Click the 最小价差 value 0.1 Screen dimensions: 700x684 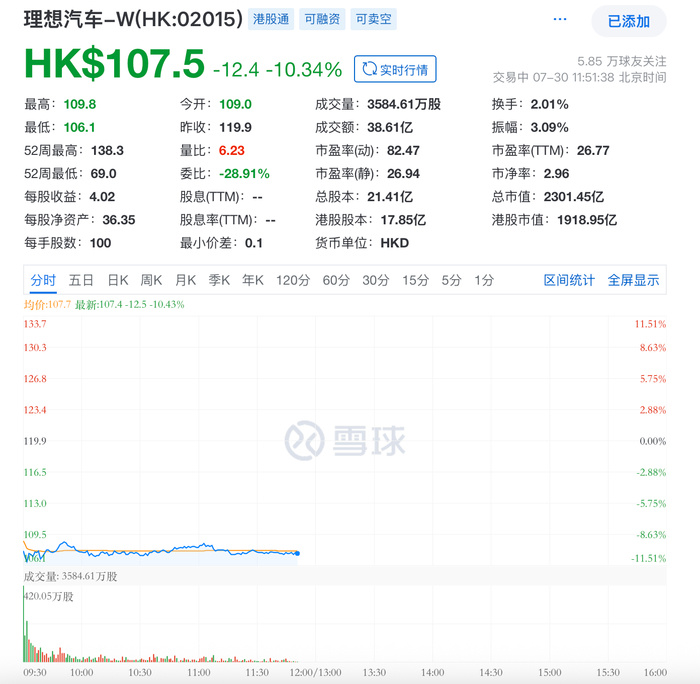tap(254, 243)
